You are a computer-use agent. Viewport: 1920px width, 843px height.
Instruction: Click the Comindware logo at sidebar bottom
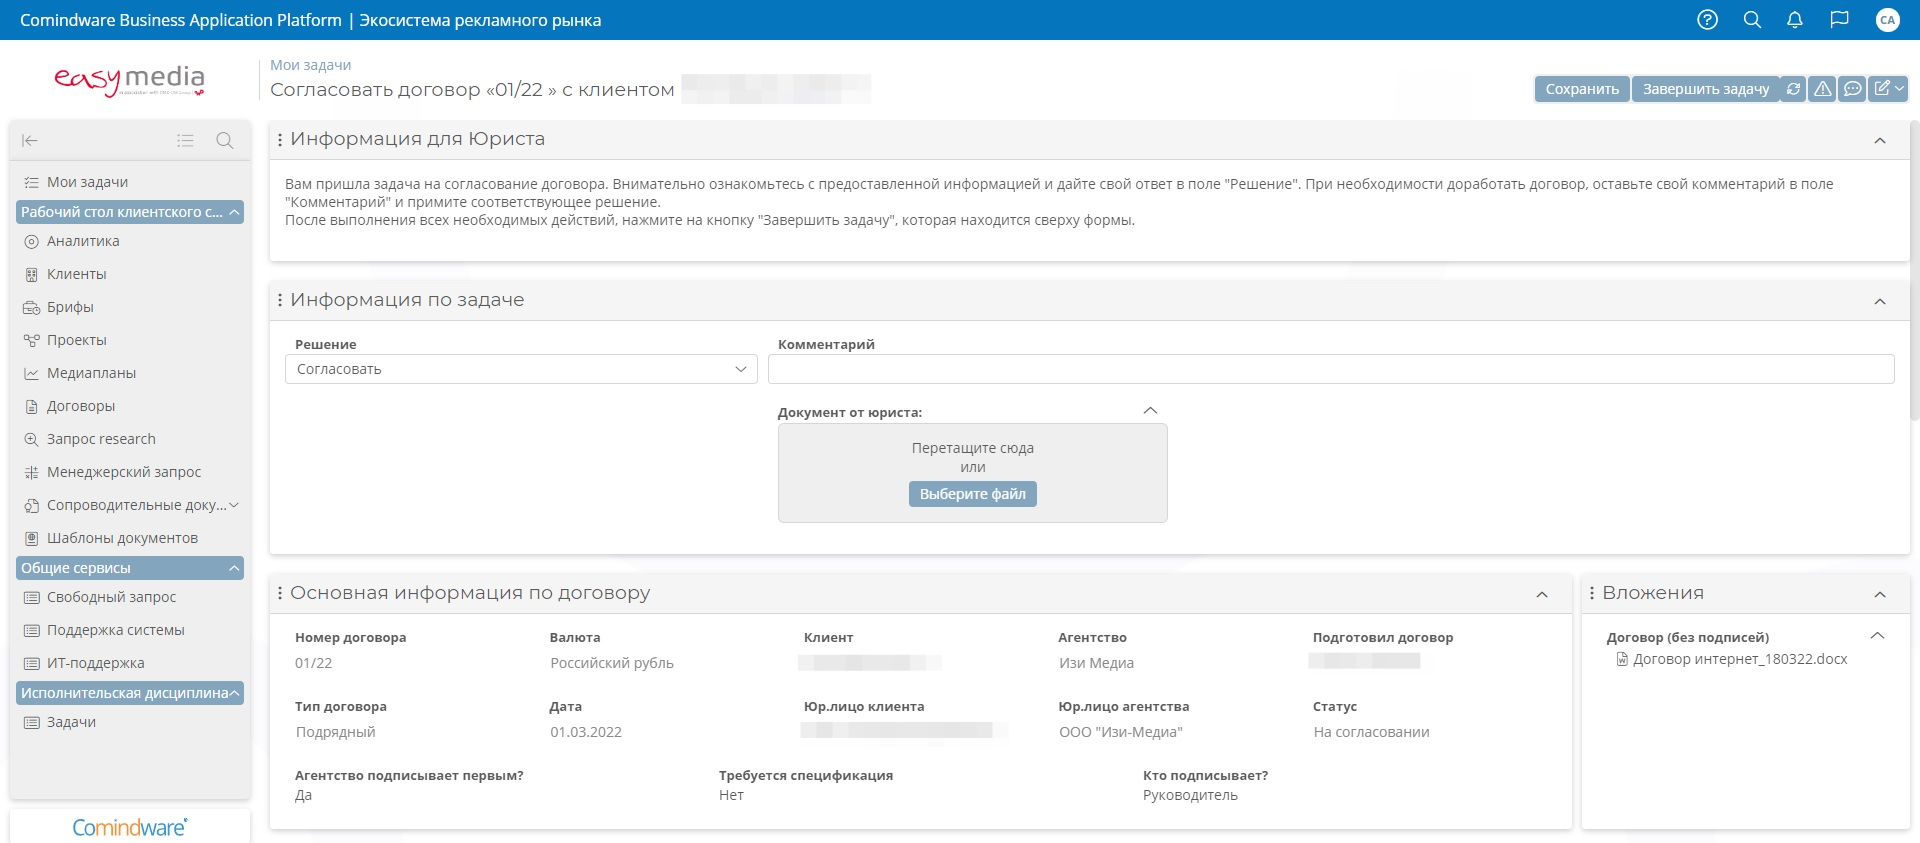coord(130,827)
